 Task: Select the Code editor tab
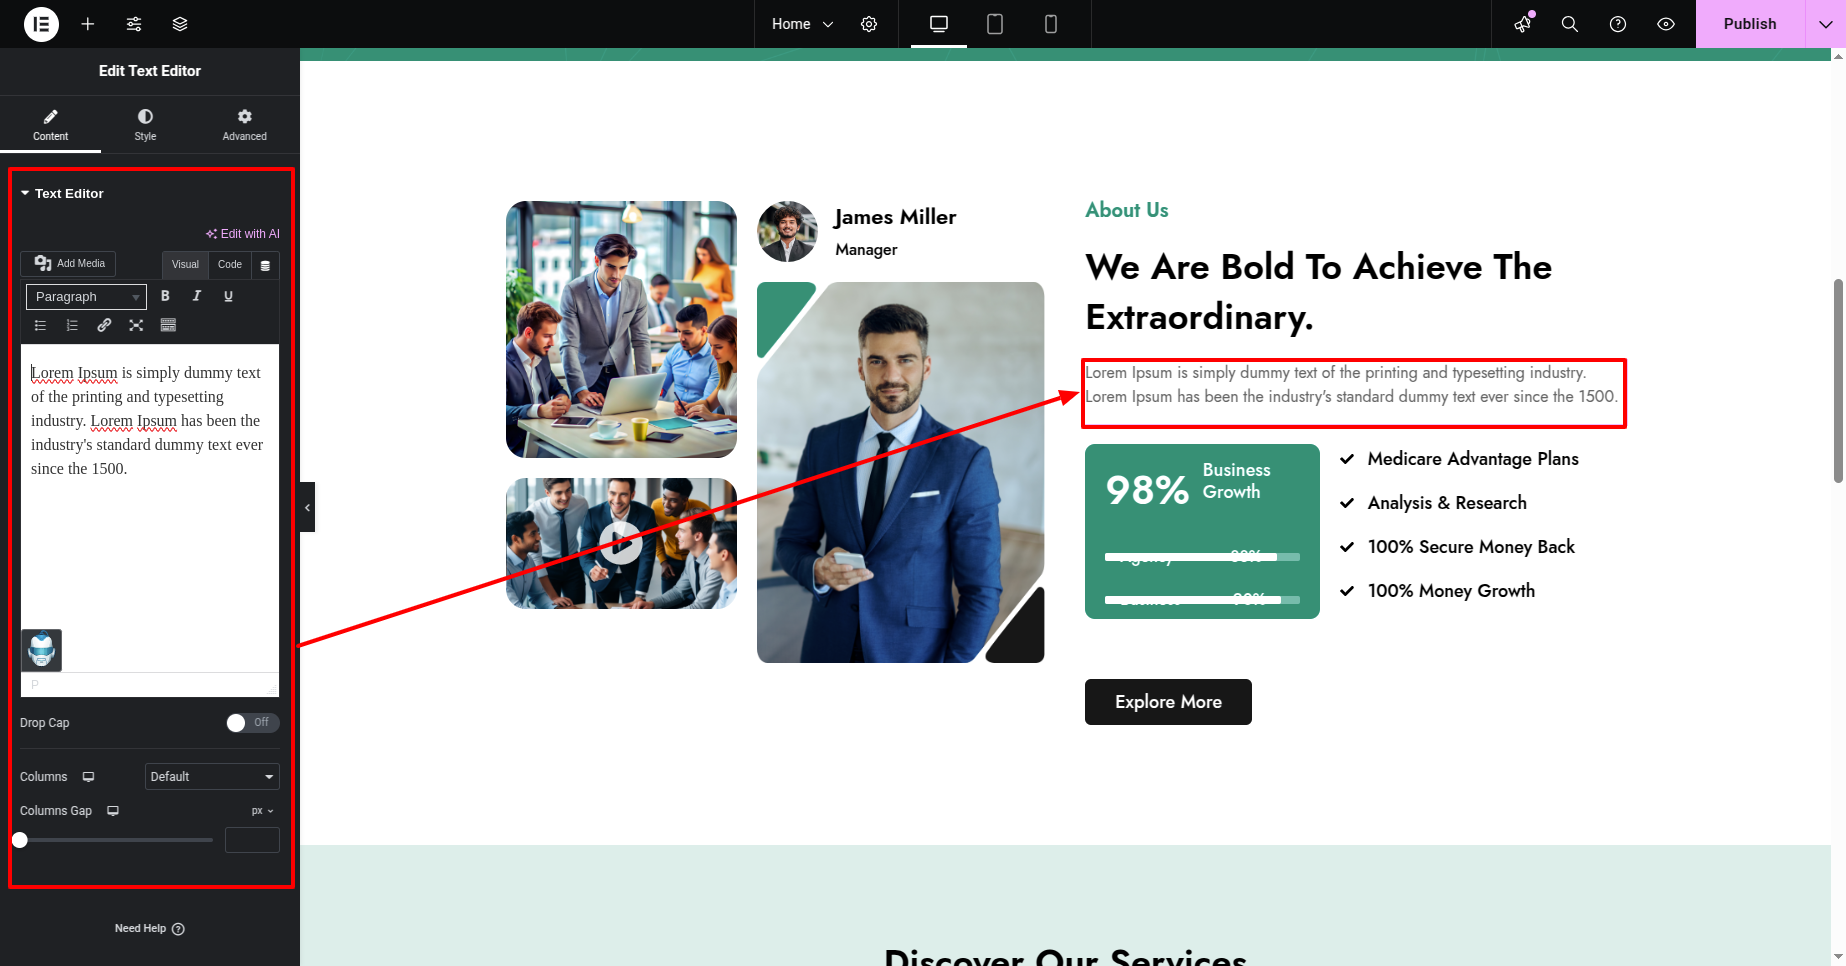tap(230, 265)
